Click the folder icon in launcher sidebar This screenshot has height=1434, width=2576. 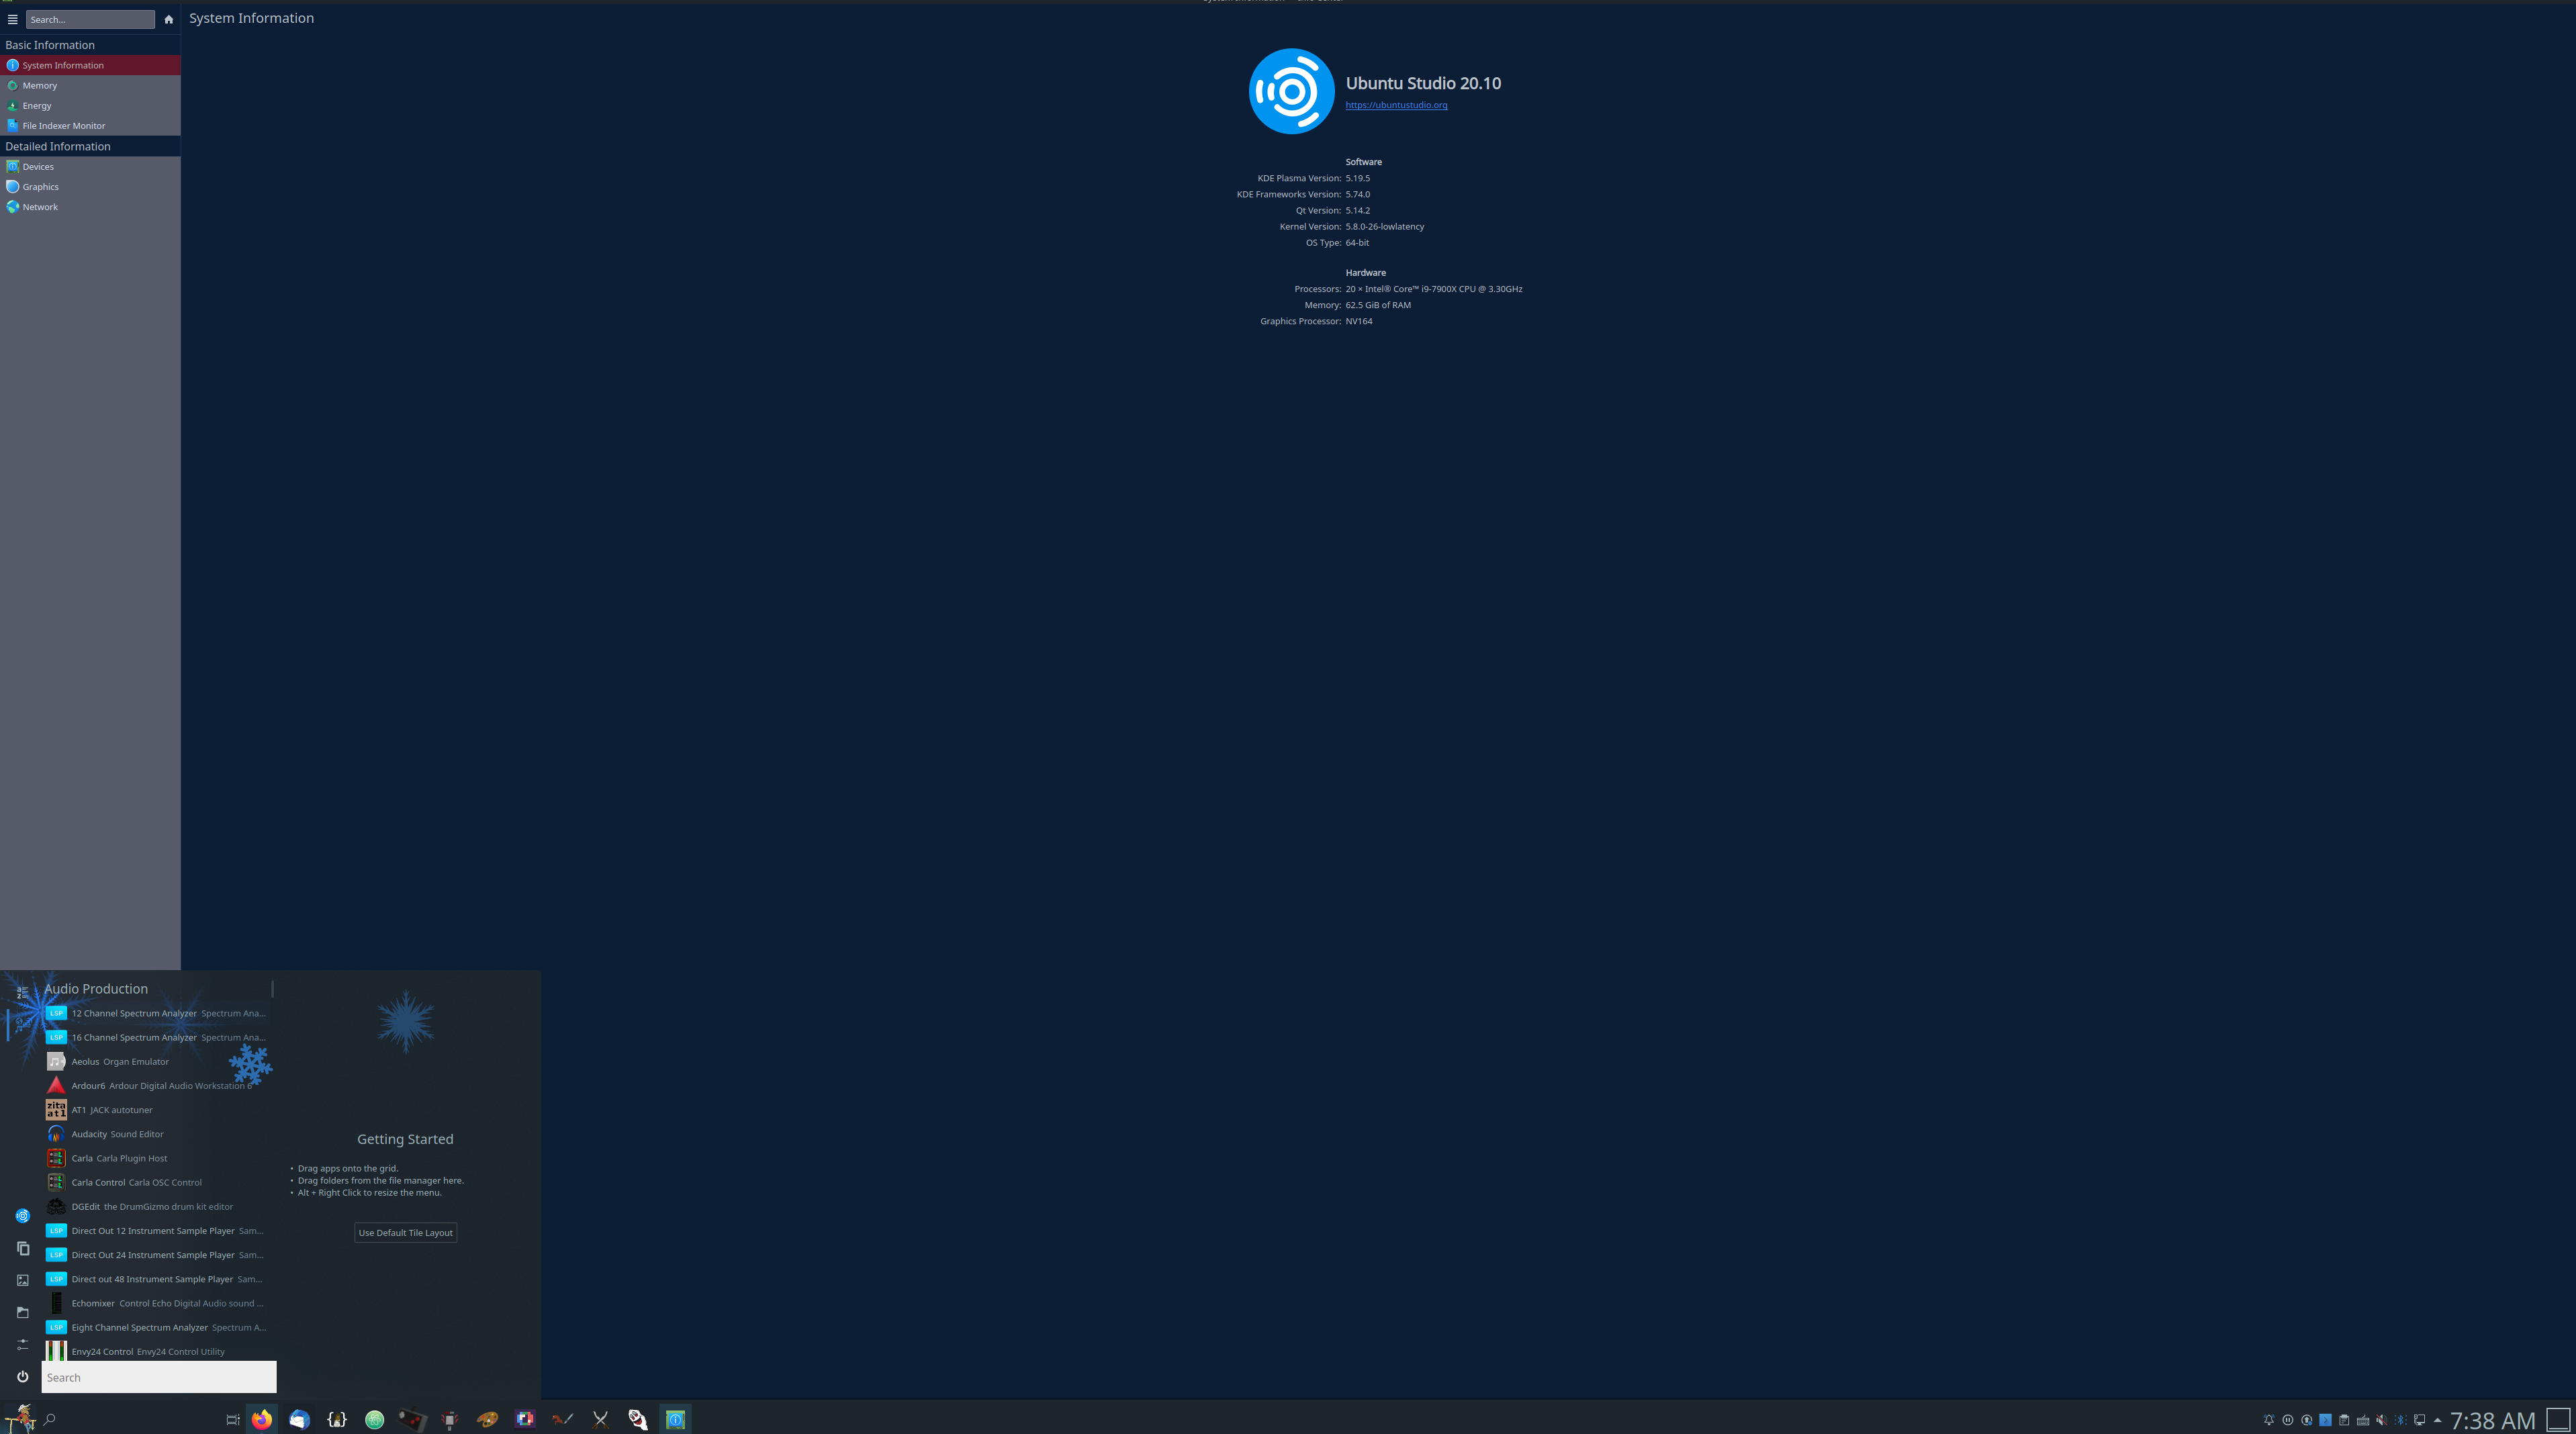22,1312
